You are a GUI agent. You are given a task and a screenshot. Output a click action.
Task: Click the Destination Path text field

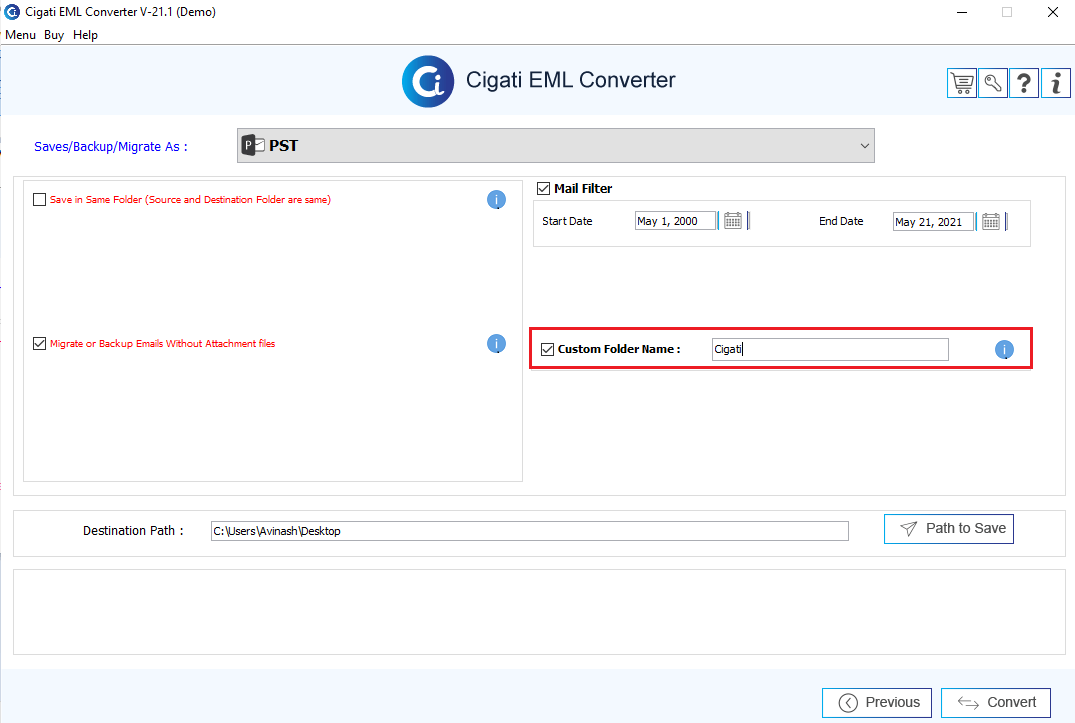click(x=530, y=531)
